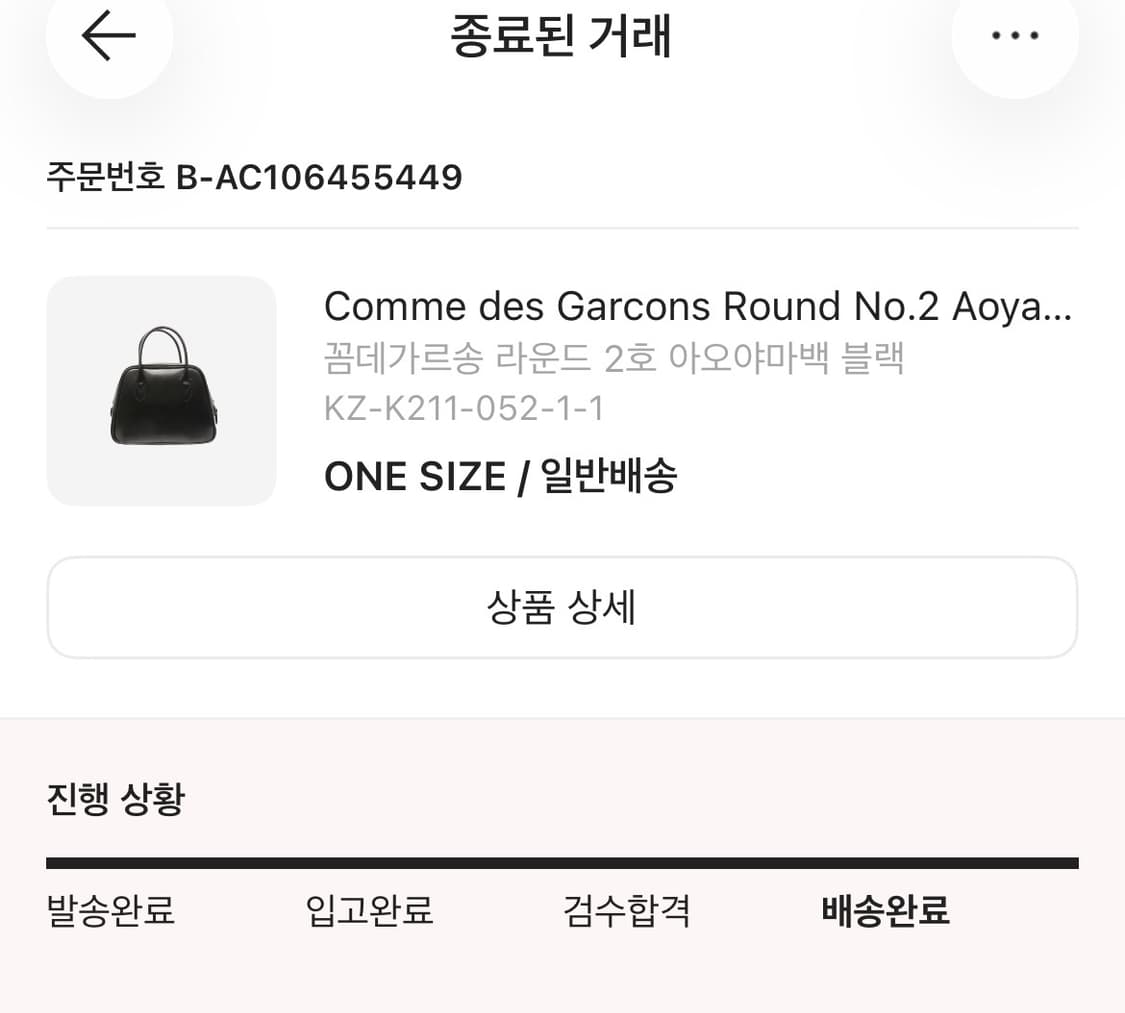Tap the 검수합격 inspection stage label
This screenshot has height=1013, width=1125.
pyautogui.click(x=626, y=911)
